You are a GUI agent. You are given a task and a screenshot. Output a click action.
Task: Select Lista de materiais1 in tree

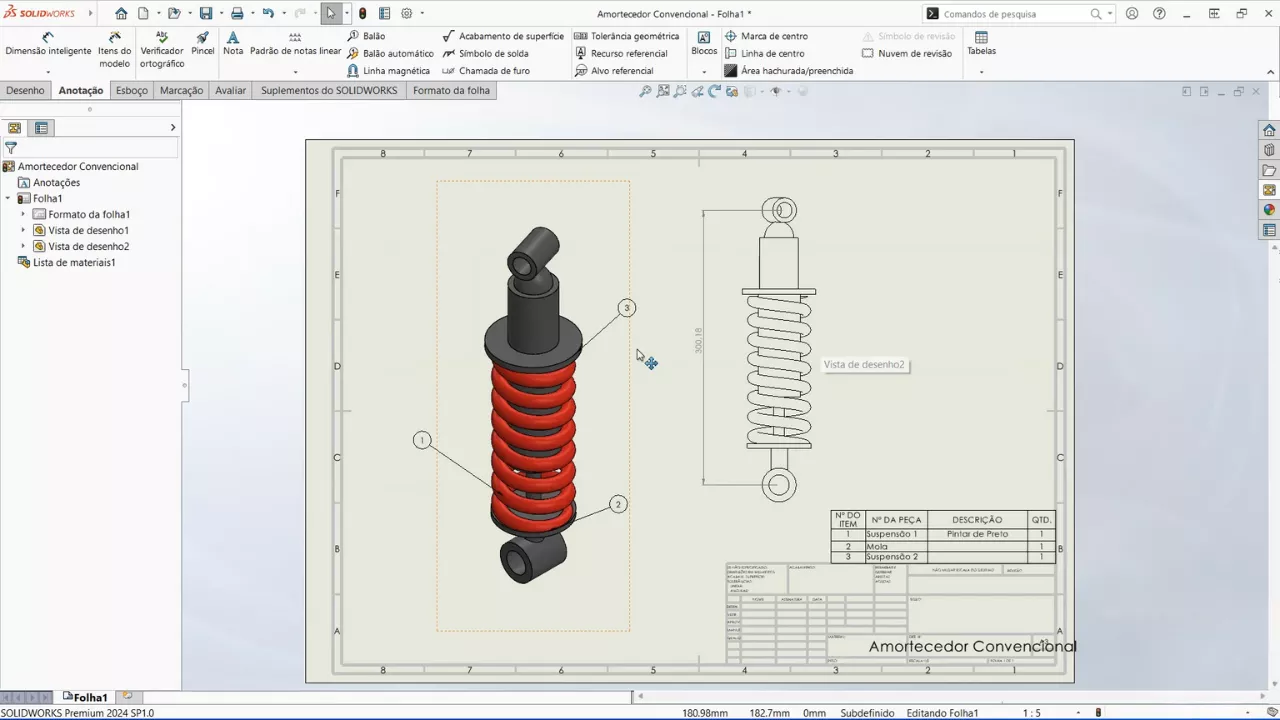(73, 263)
